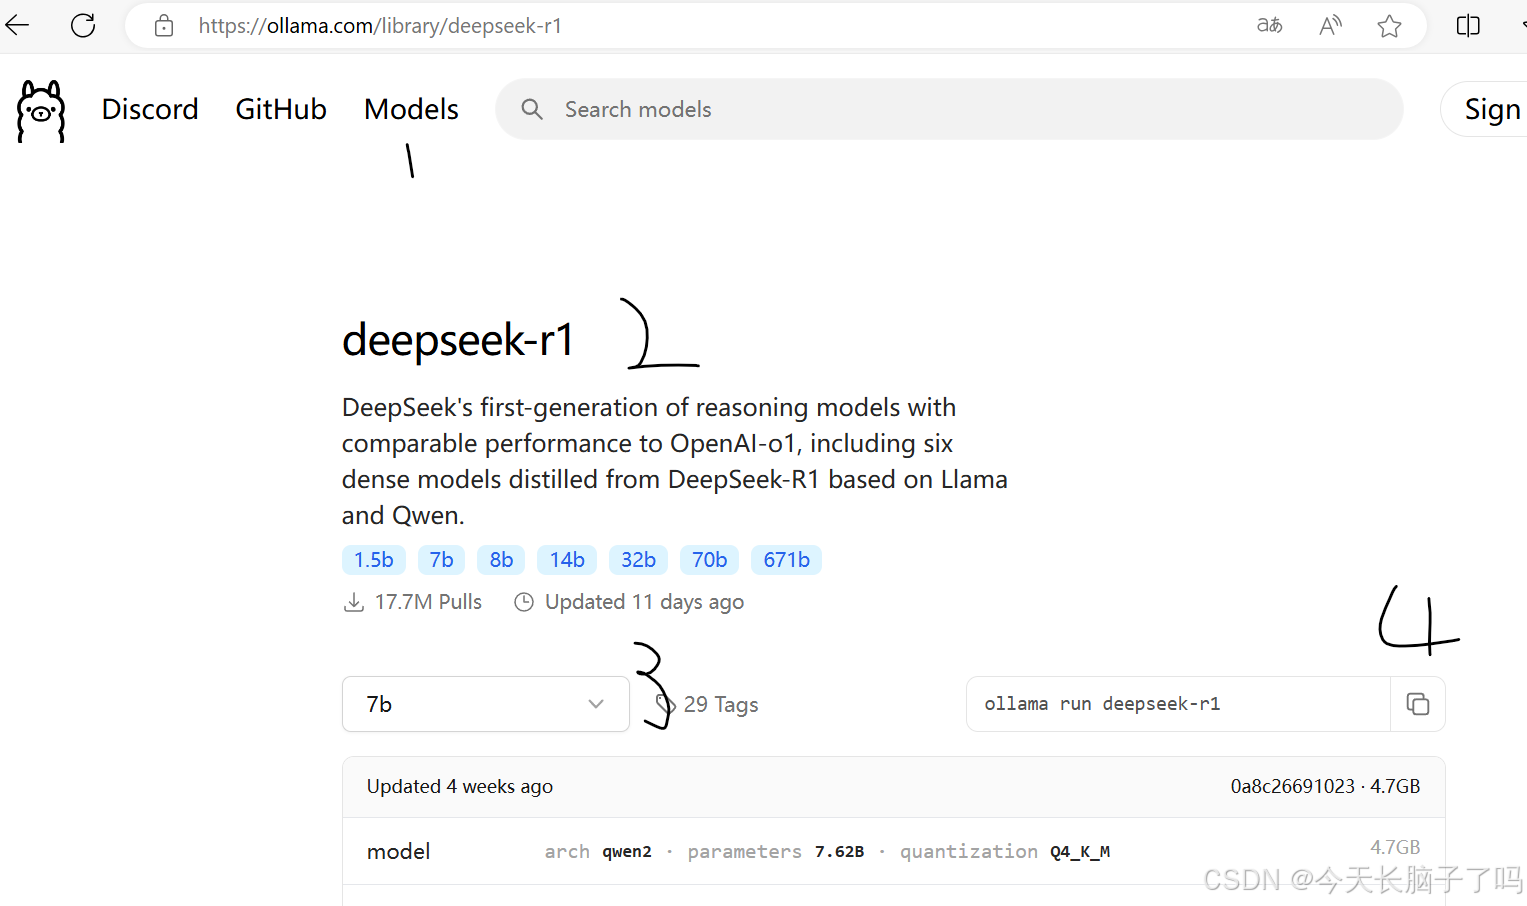Click the Updated 4 weeks ago text
This screenshot has height=906, width=1527.
pyautogui.click(x=460, y=786)
